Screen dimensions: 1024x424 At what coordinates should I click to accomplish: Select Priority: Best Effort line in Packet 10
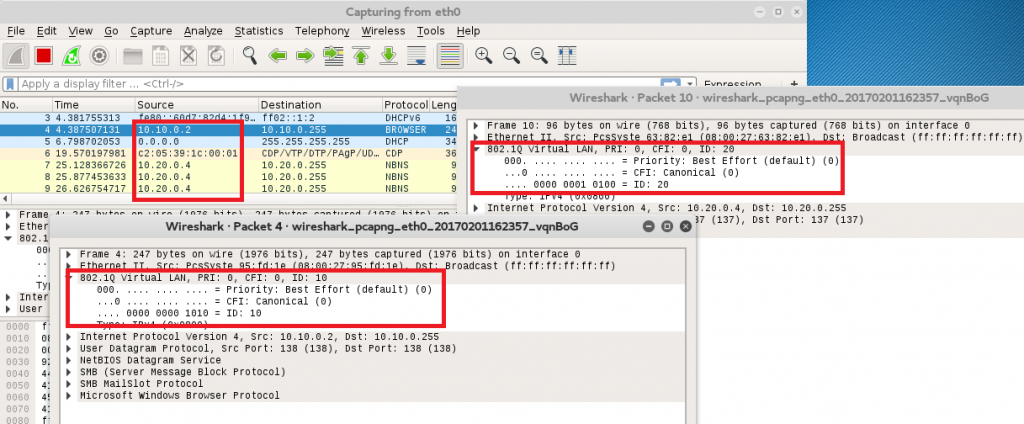click(671, 161)
